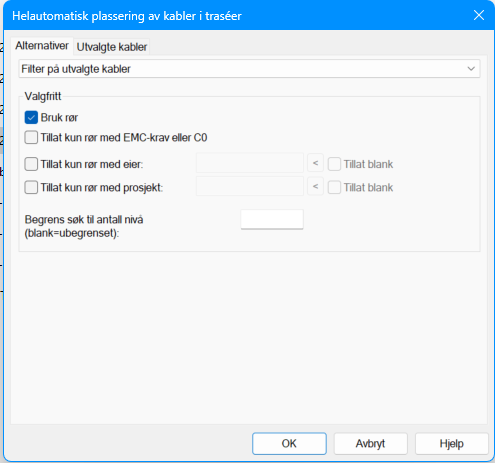Image resolution: width=495 pixels, height=463 pixels.
Task: Uncheck the Bruk rør checkbox
Action: (31, 118)
